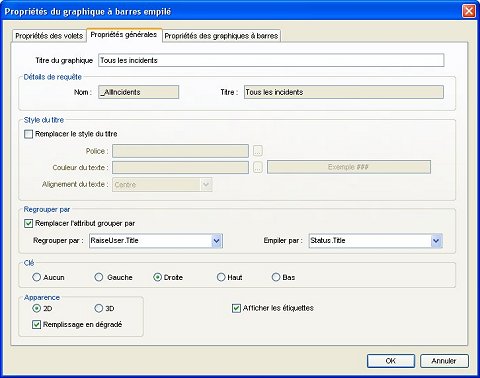480x378 pixels.
Task: Open color picker button beside Couleur du texte
Action: tap(258, 167)
